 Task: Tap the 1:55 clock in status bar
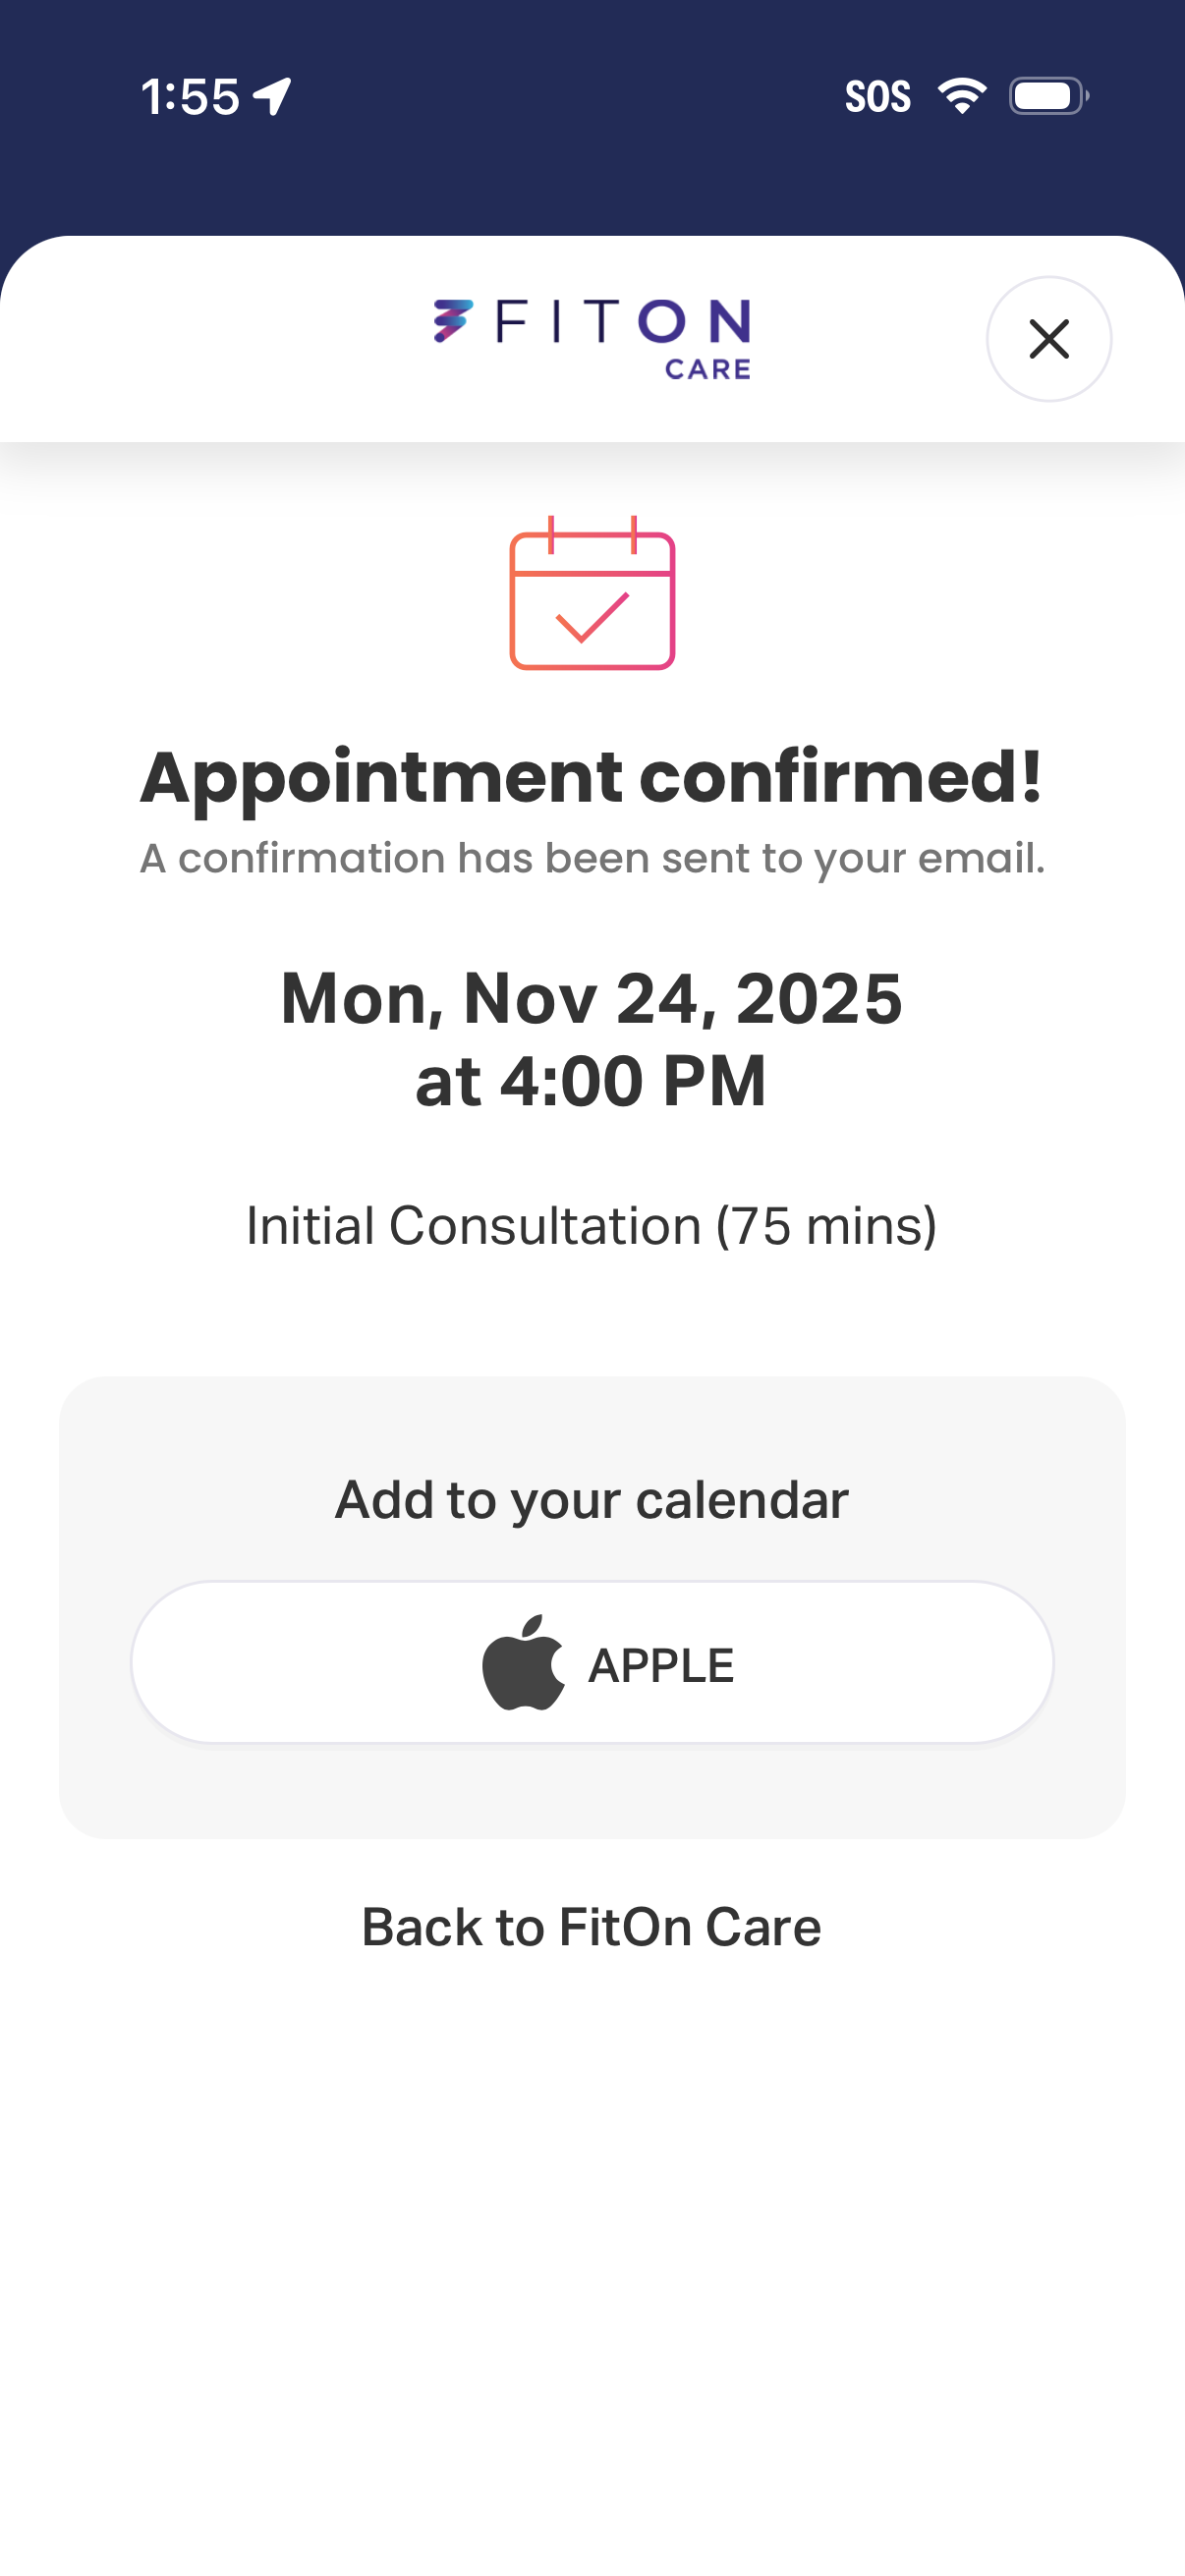(x=190, y=97)
